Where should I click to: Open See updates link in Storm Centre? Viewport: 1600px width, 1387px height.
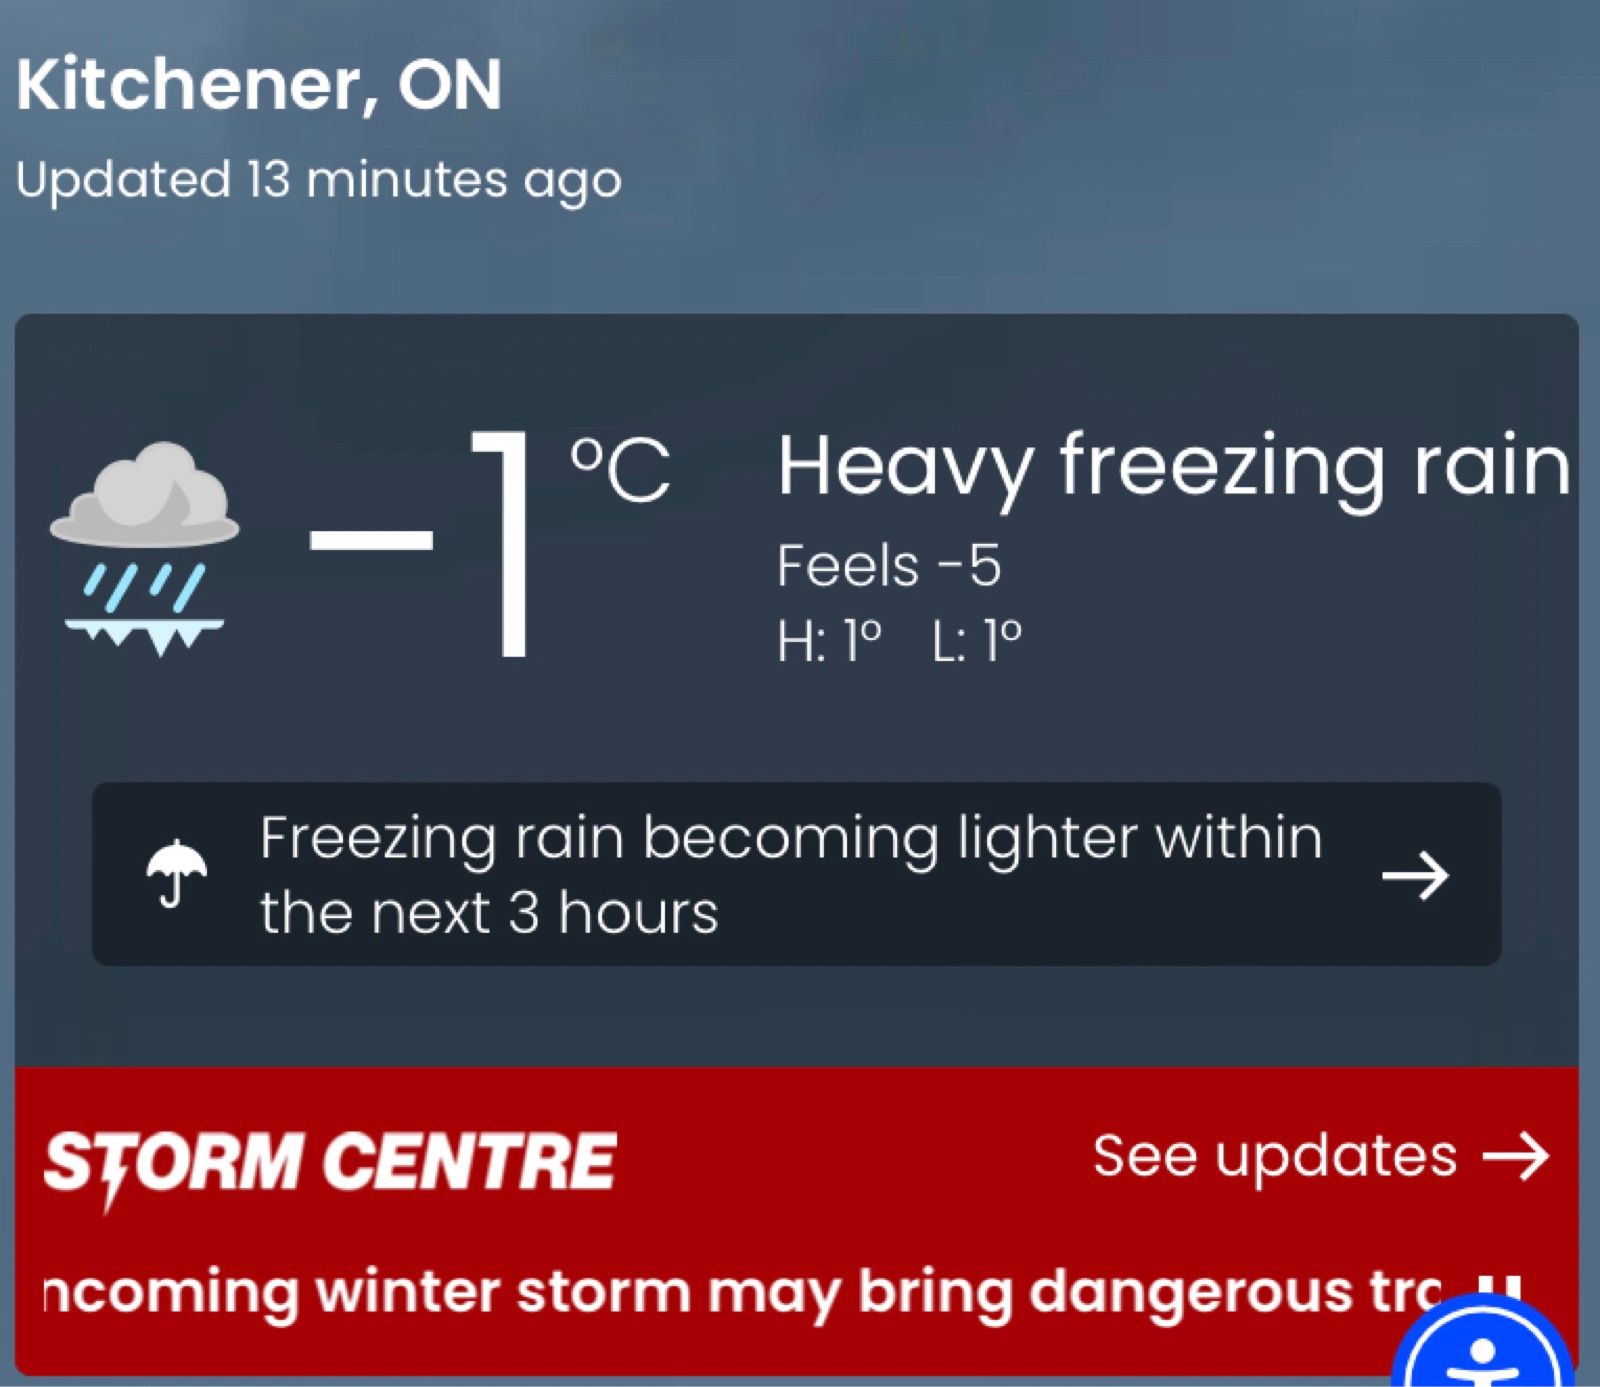tap(1275, 1157)
